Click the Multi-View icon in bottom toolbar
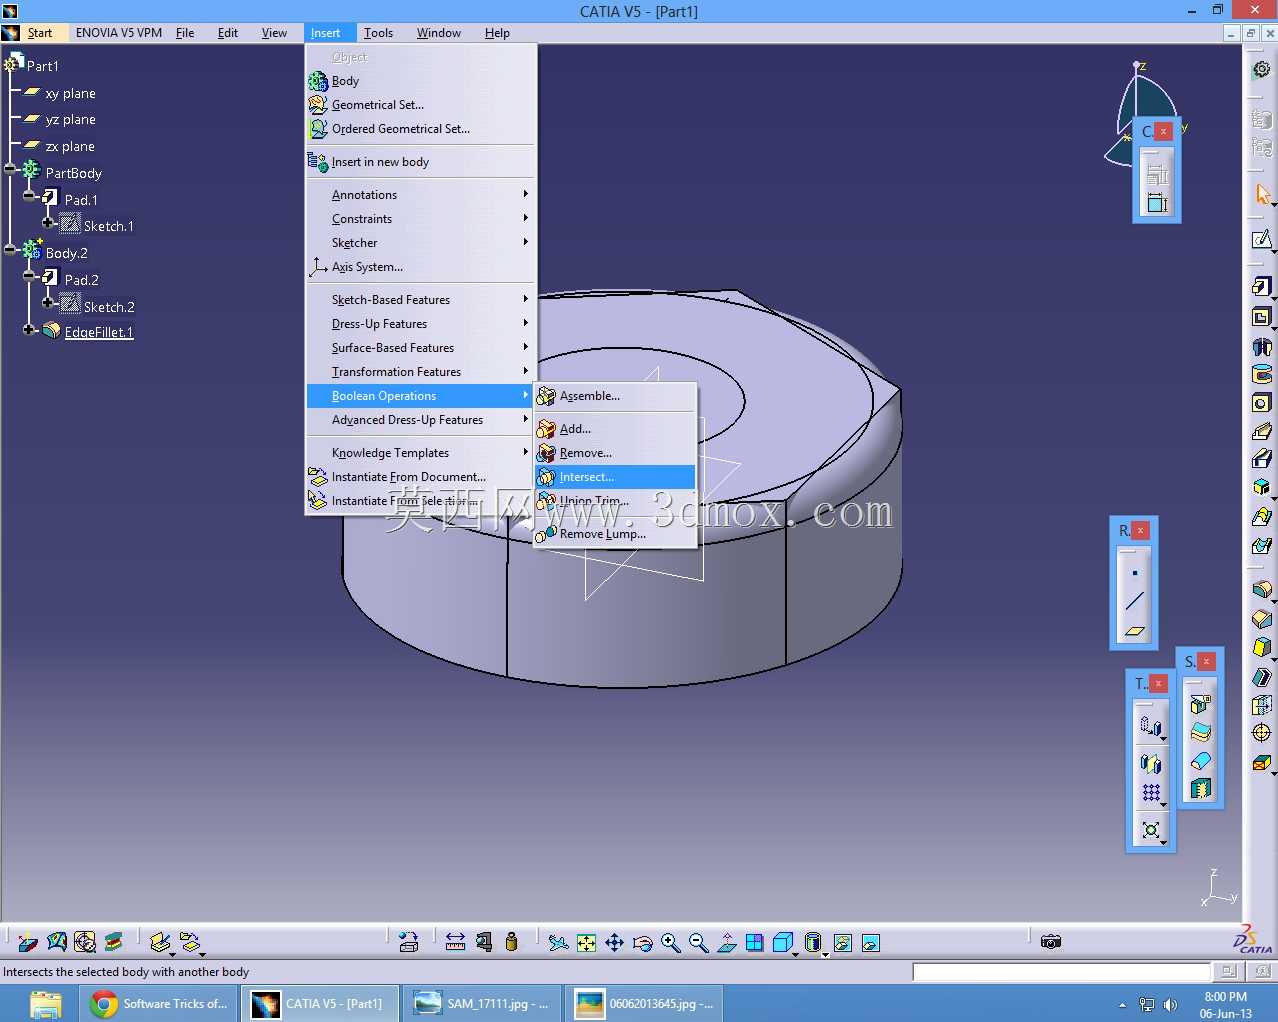Viewport: 1278px width, 1022px height. click(755, 942)
